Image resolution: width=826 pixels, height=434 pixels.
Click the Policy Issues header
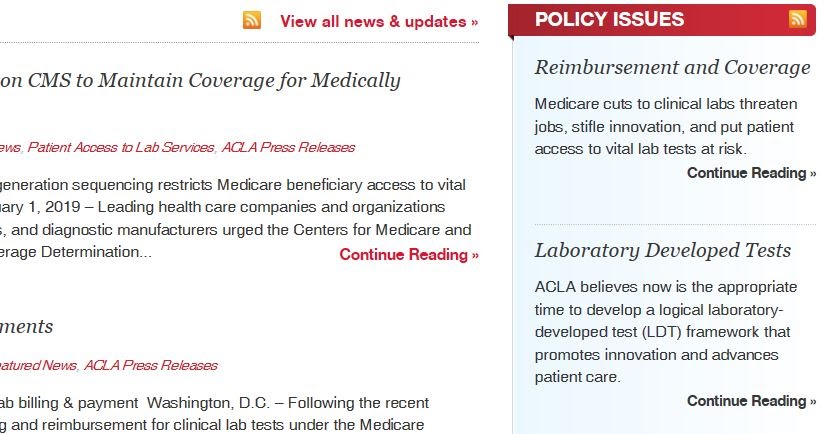[x=610, y=19]
